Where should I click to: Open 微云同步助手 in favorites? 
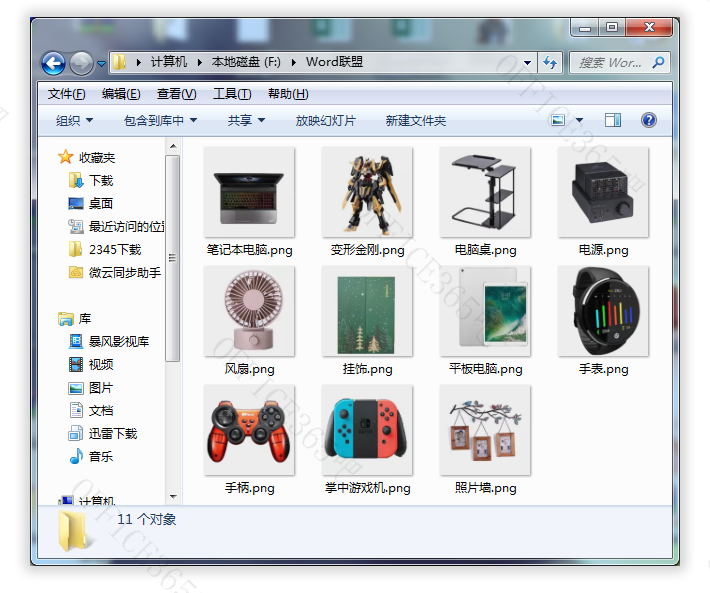click(x=115, y=273)
